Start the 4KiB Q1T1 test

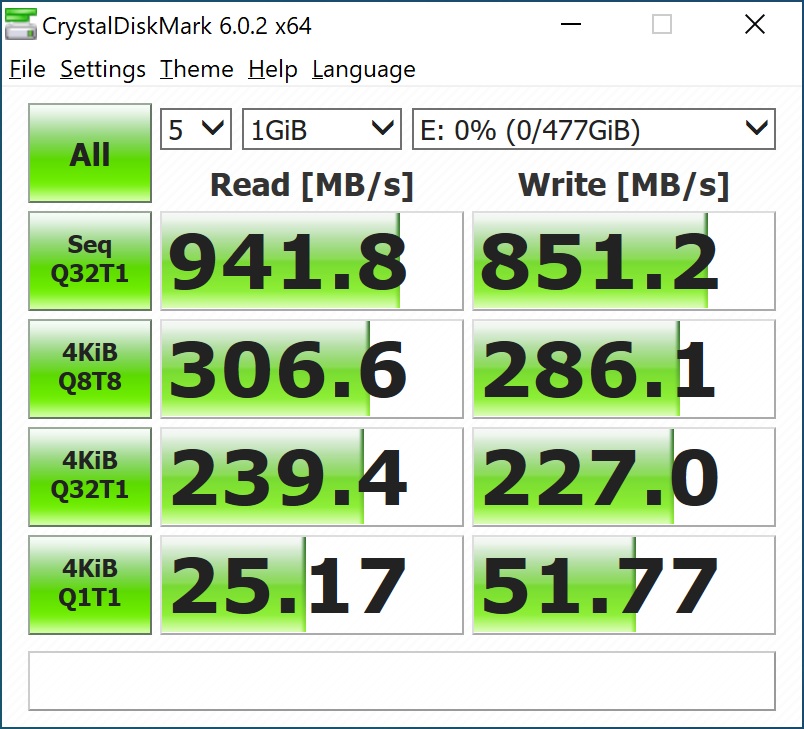pyautogui.click(x=90, y=585)
